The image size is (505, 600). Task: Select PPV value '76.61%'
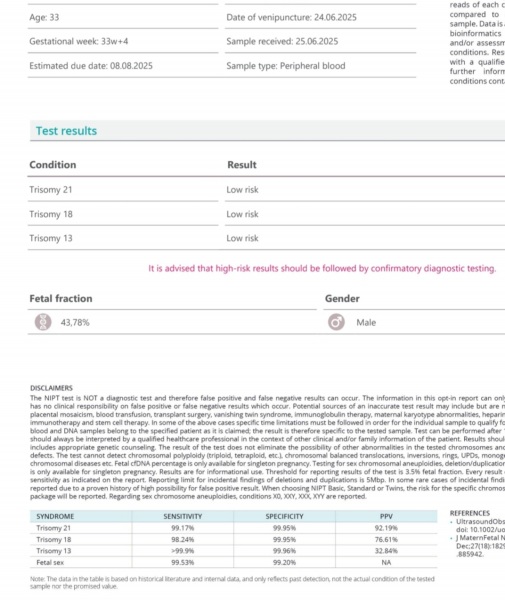pos(386,540)
